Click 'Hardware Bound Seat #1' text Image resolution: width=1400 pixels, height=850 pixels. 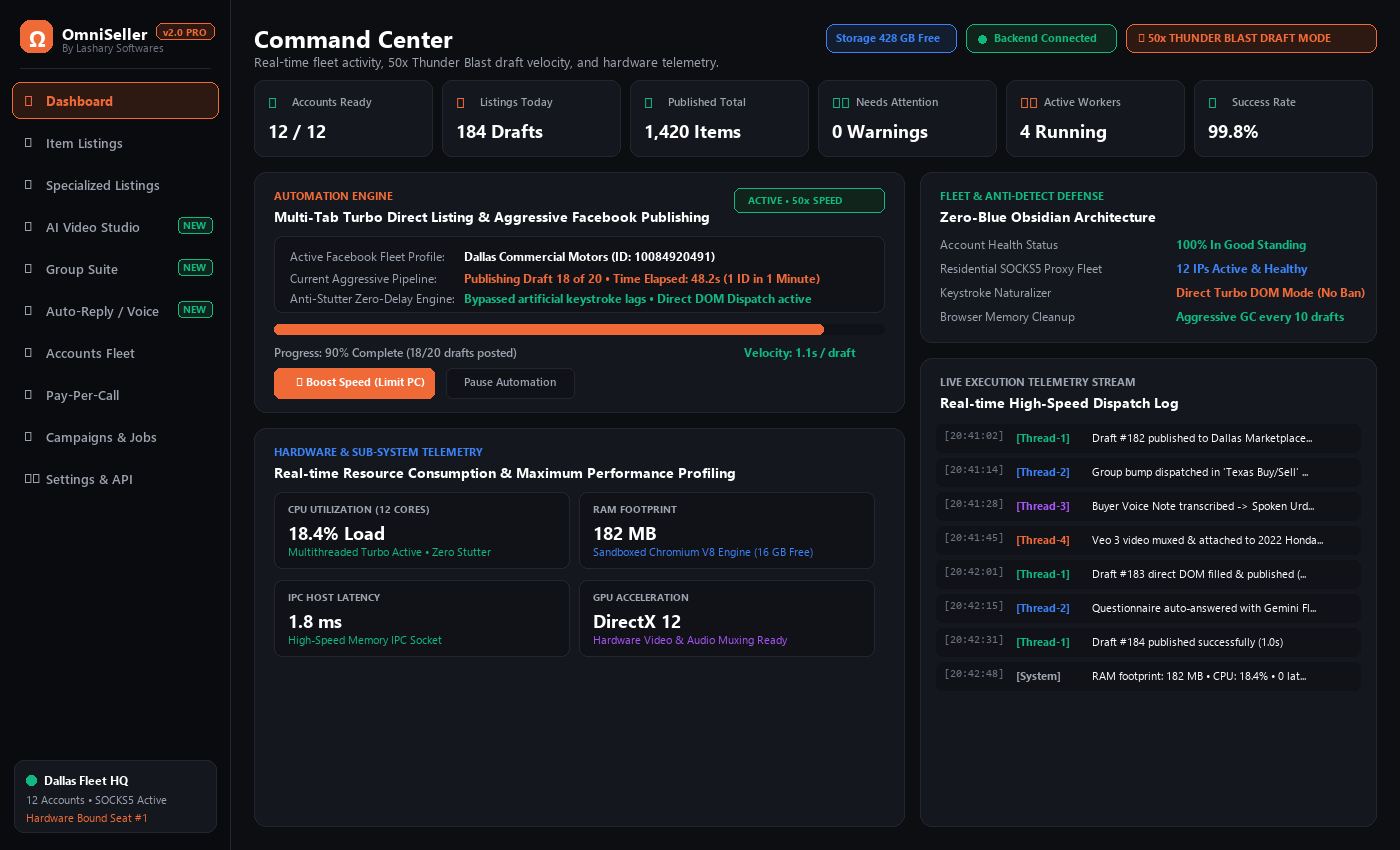coord(87,818)
